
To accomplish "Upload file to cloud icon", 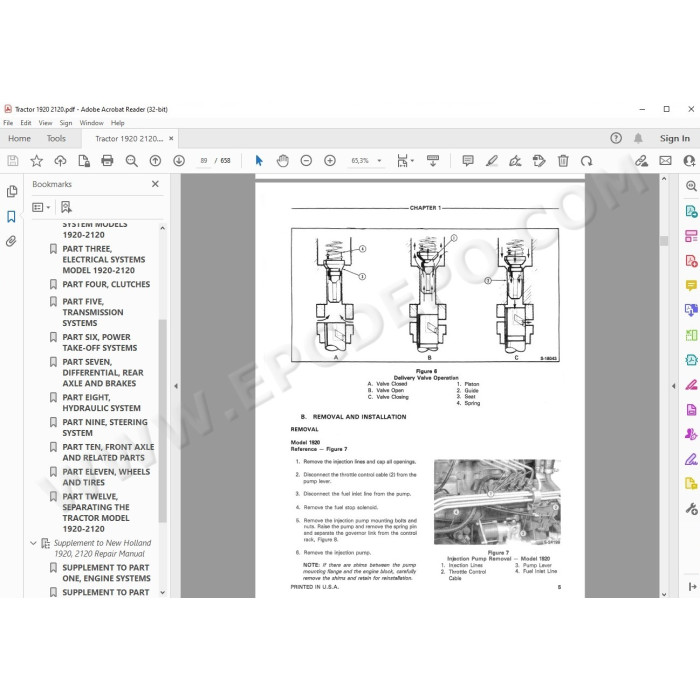I will pyautogui.click(x=60, y=161).
